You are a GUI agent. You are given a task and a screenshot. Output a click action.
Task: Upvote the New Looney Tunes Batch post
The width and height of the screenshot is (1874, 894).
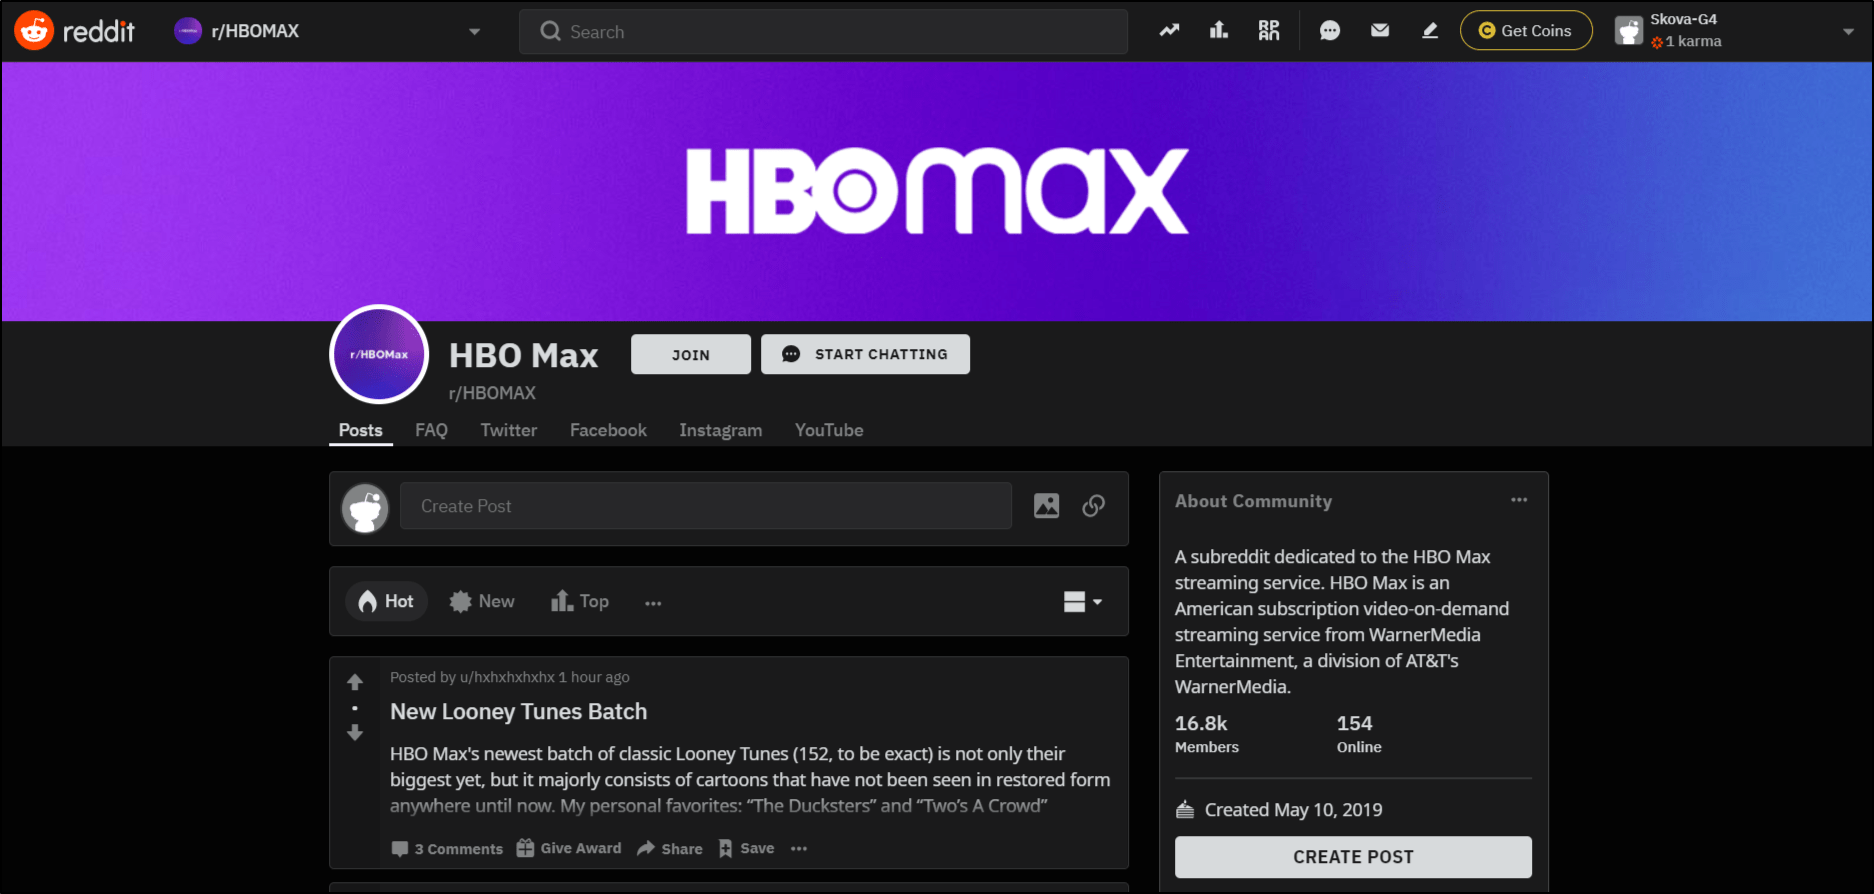(x=355, y=682)
